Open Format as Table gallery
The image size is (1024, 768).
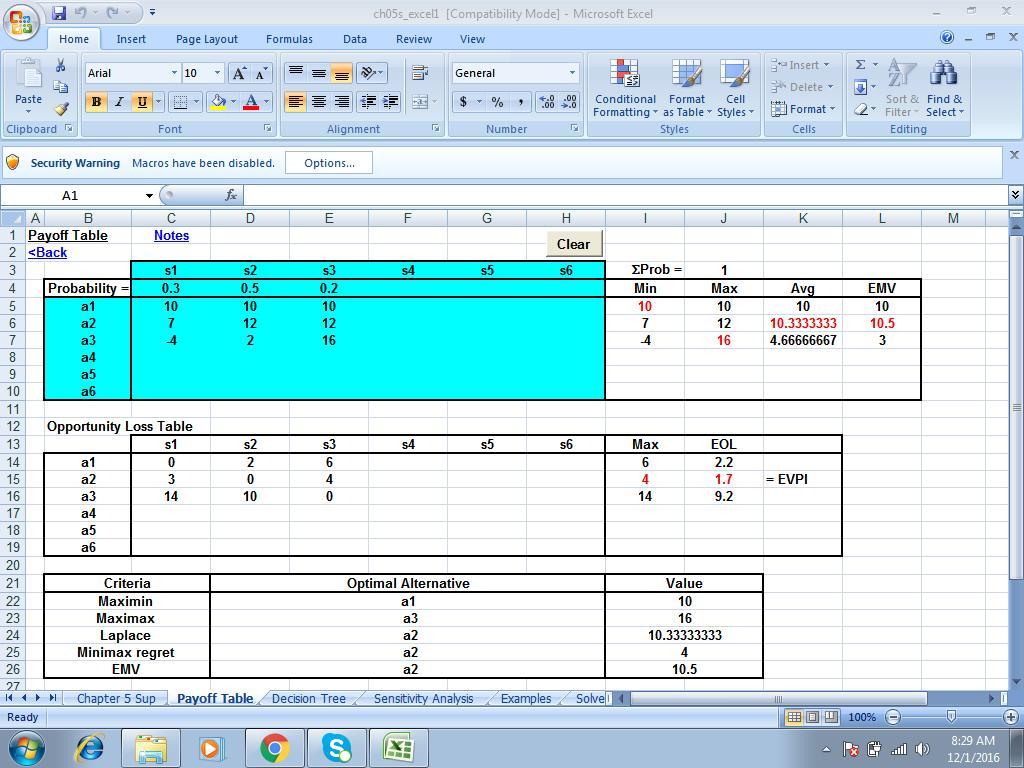[687, 88]
